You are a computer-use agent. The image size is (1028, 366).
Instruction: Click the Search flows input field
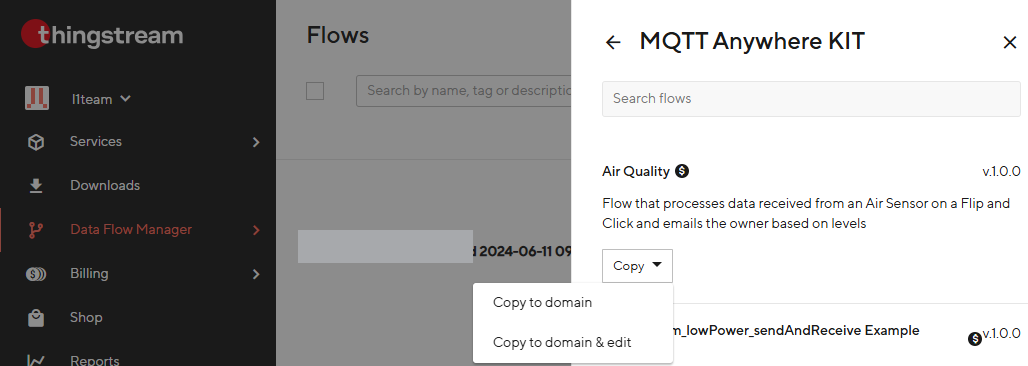coord(811,98)
